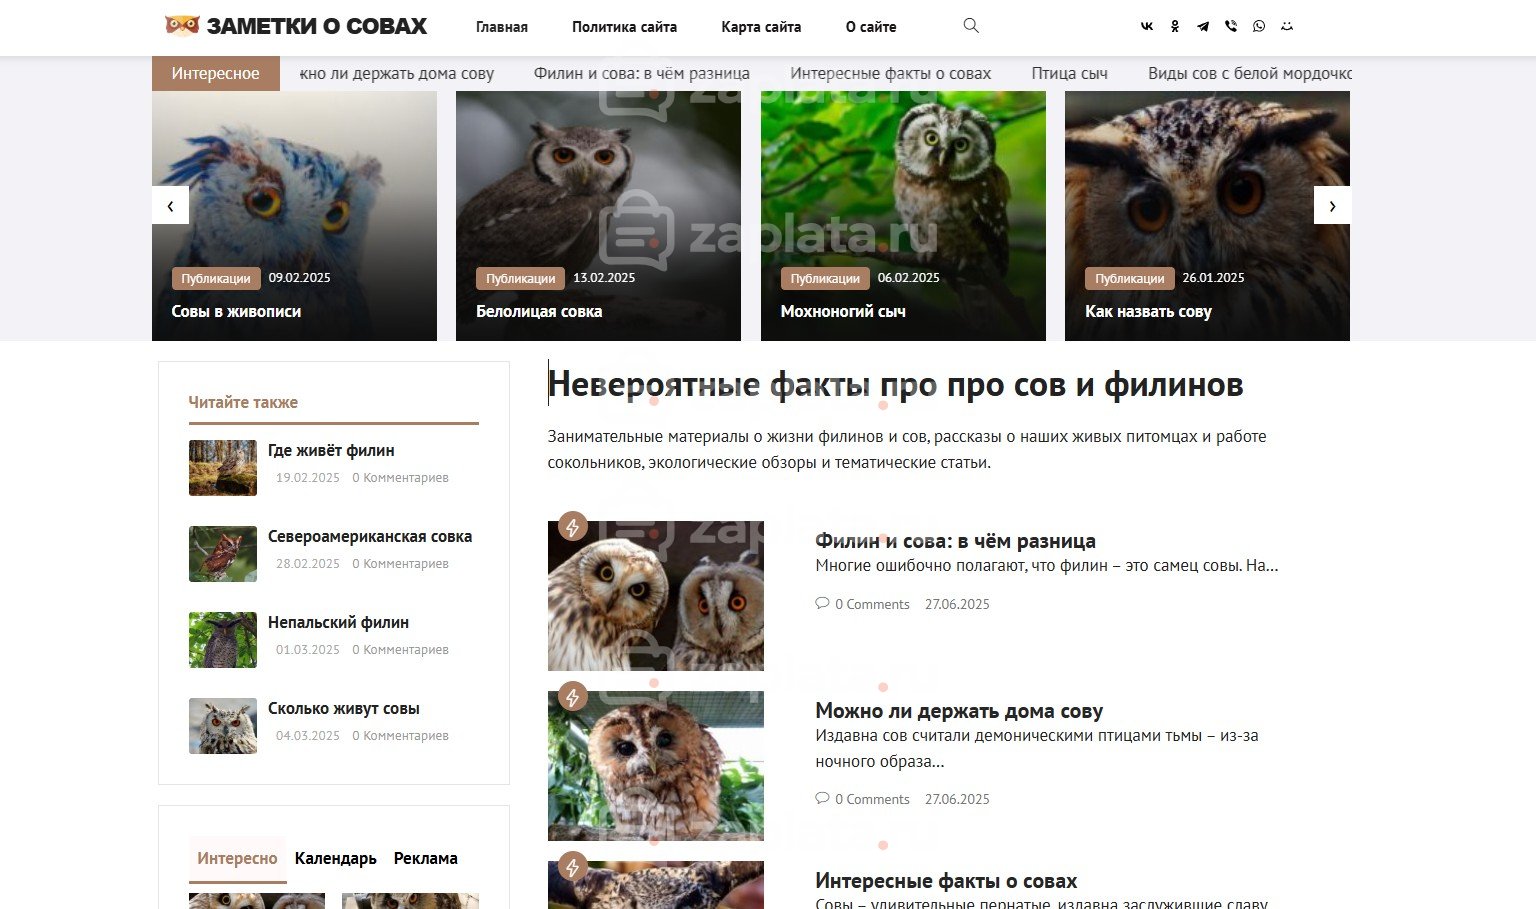Open the Птица сыч ticker link
The image size is (1536, 909).
1070,73
